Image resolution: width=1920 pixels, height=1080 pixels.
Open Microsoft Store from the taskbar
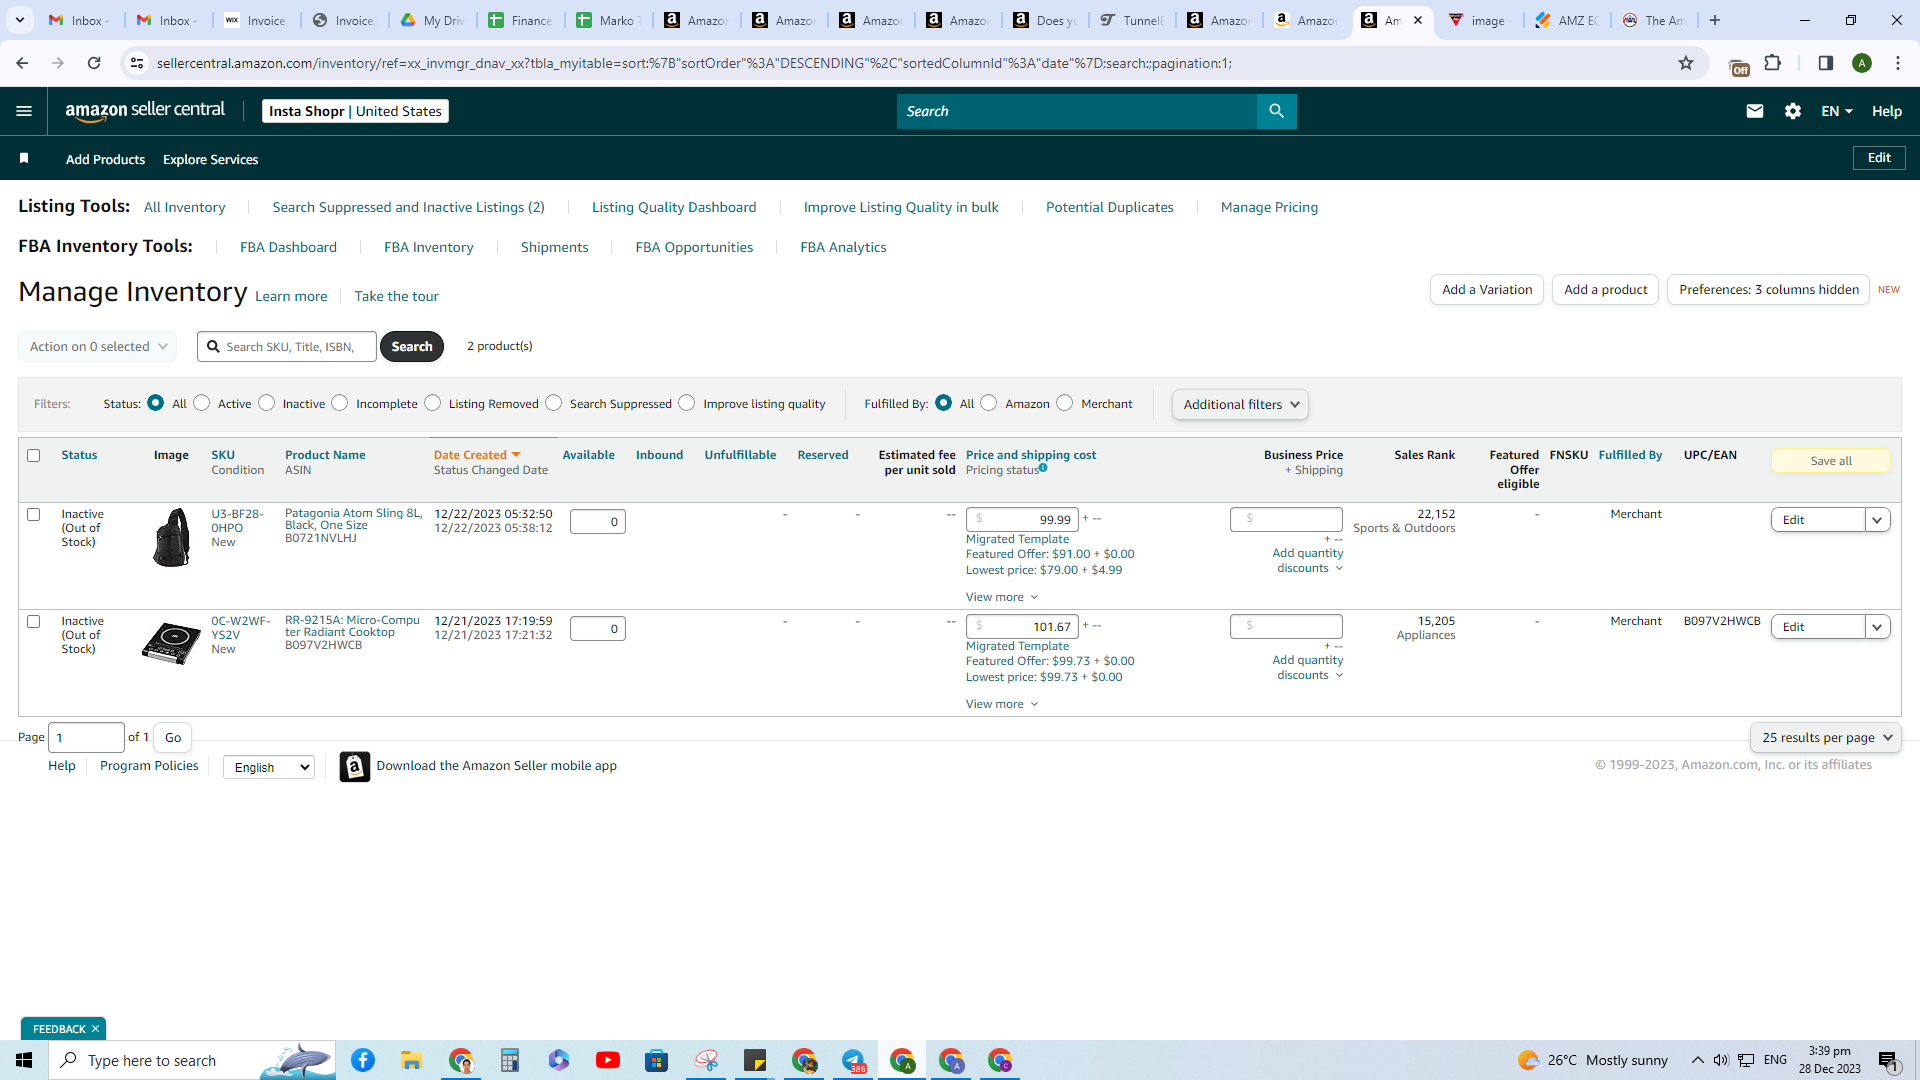(x=657, y=1060)
